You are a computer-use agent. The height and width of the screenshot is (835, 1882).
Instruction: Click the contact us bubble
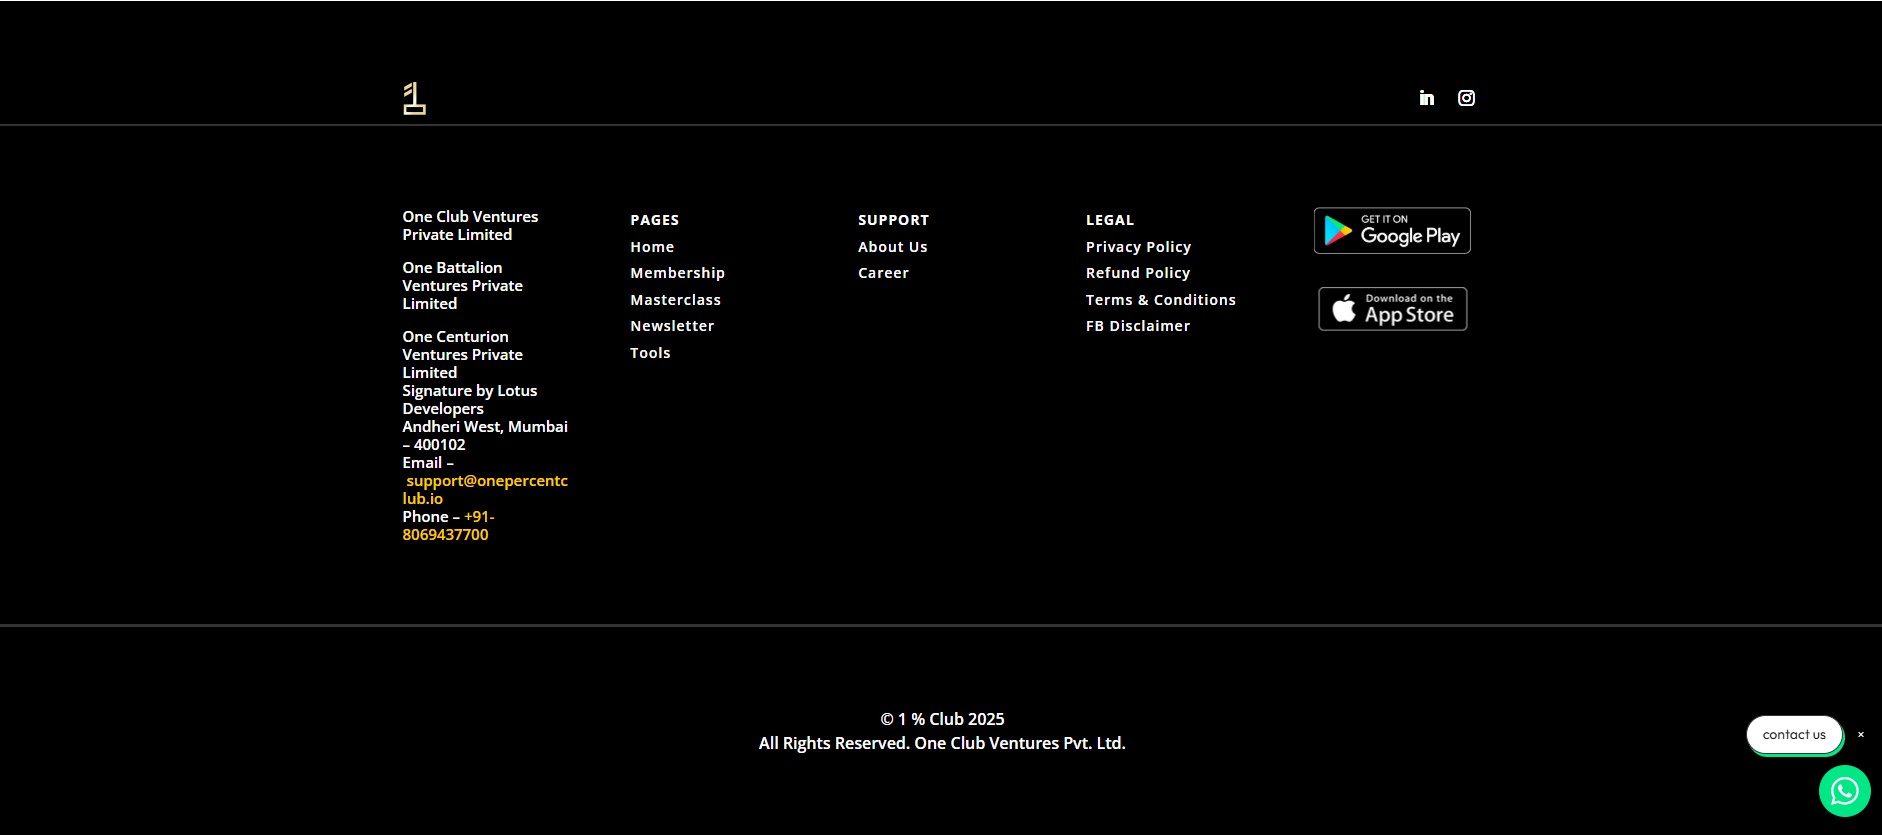[1793, 735]
